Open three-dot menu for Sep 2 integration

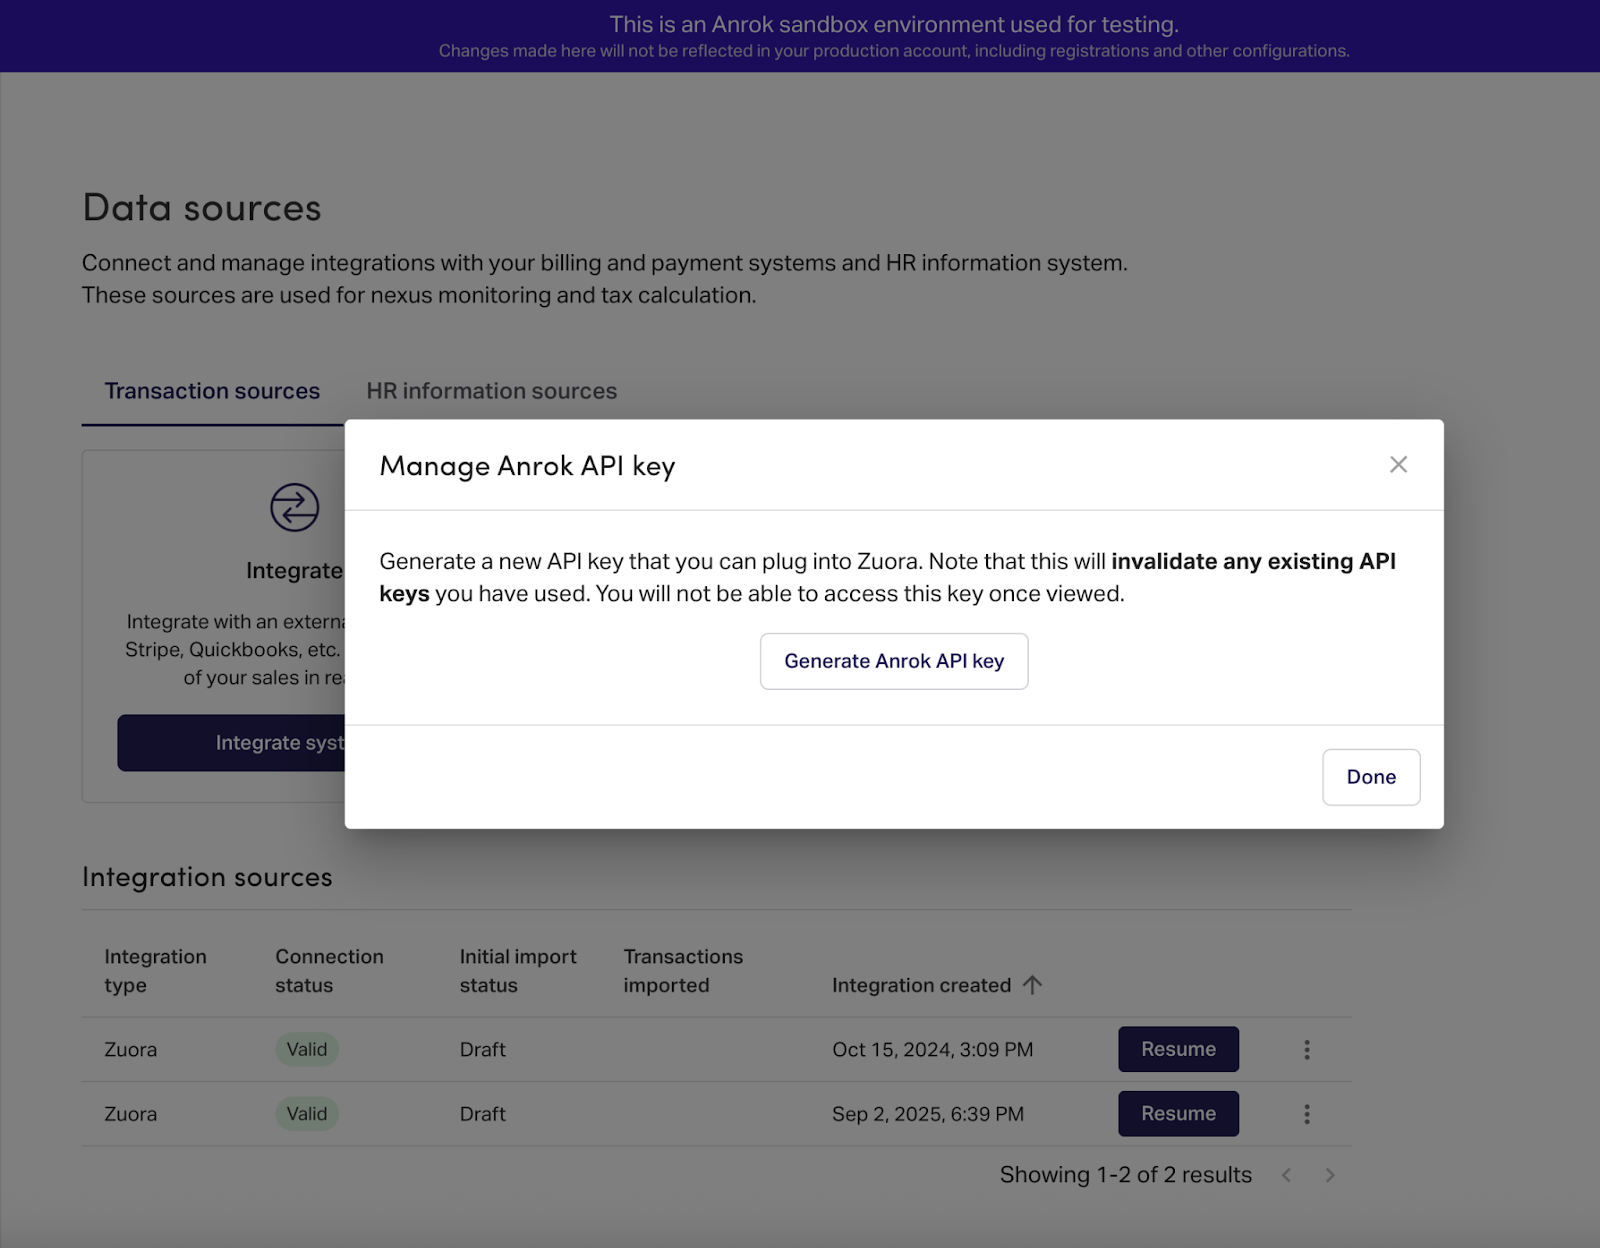coord(1306,1114)
